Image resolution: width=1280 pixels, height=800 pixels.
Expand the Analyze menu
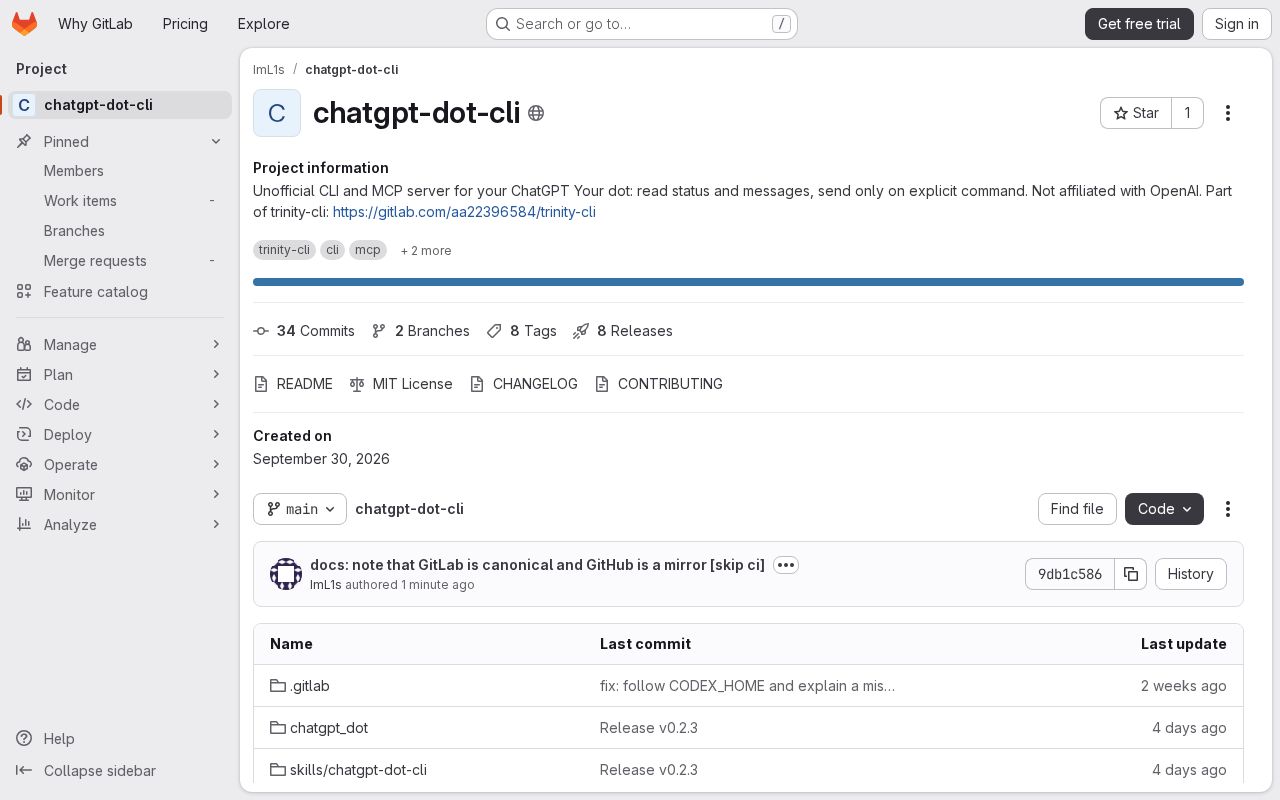(120, 525)
